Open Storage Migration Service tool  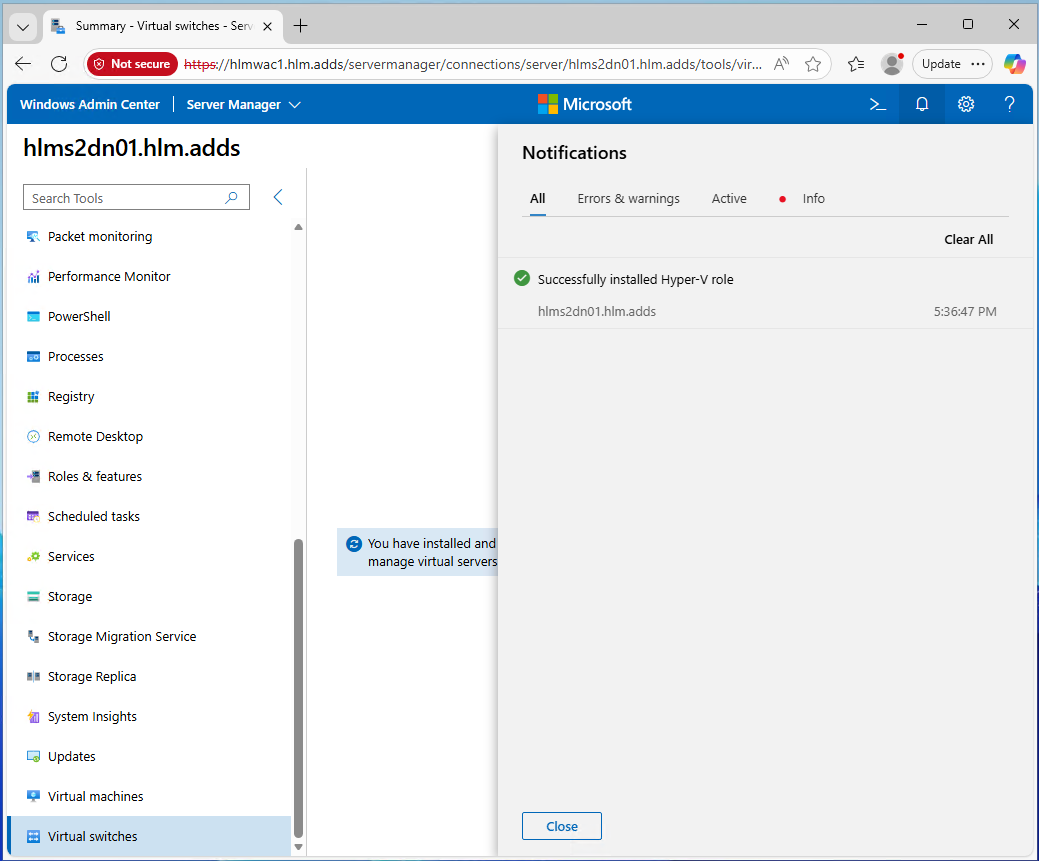pos(122,637)
